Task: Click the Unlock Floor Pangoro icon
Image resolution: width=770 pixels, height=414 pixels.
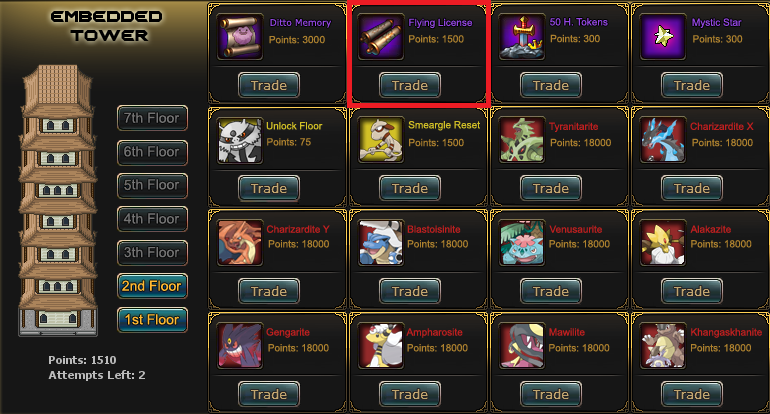Action: click(240, 140)
